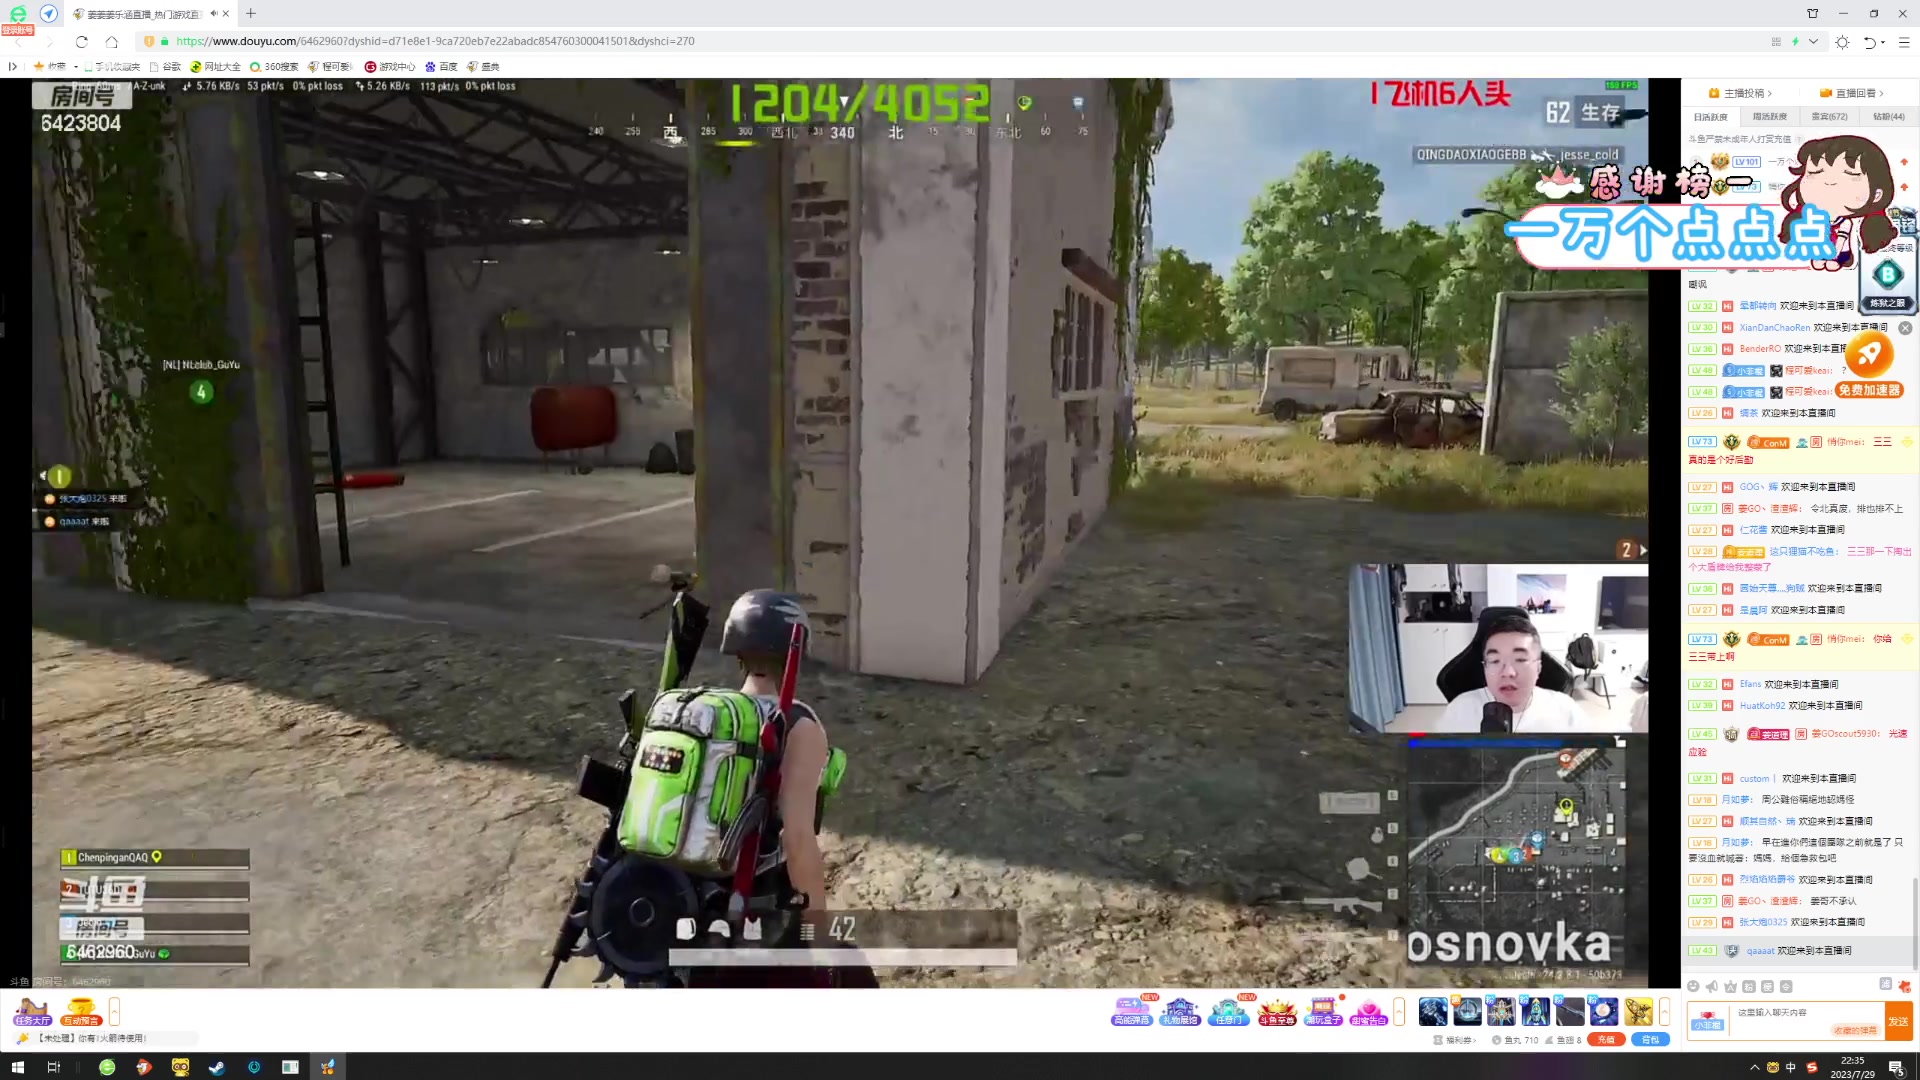Open the emoji picker in chat toolbar

[1693, 986]
